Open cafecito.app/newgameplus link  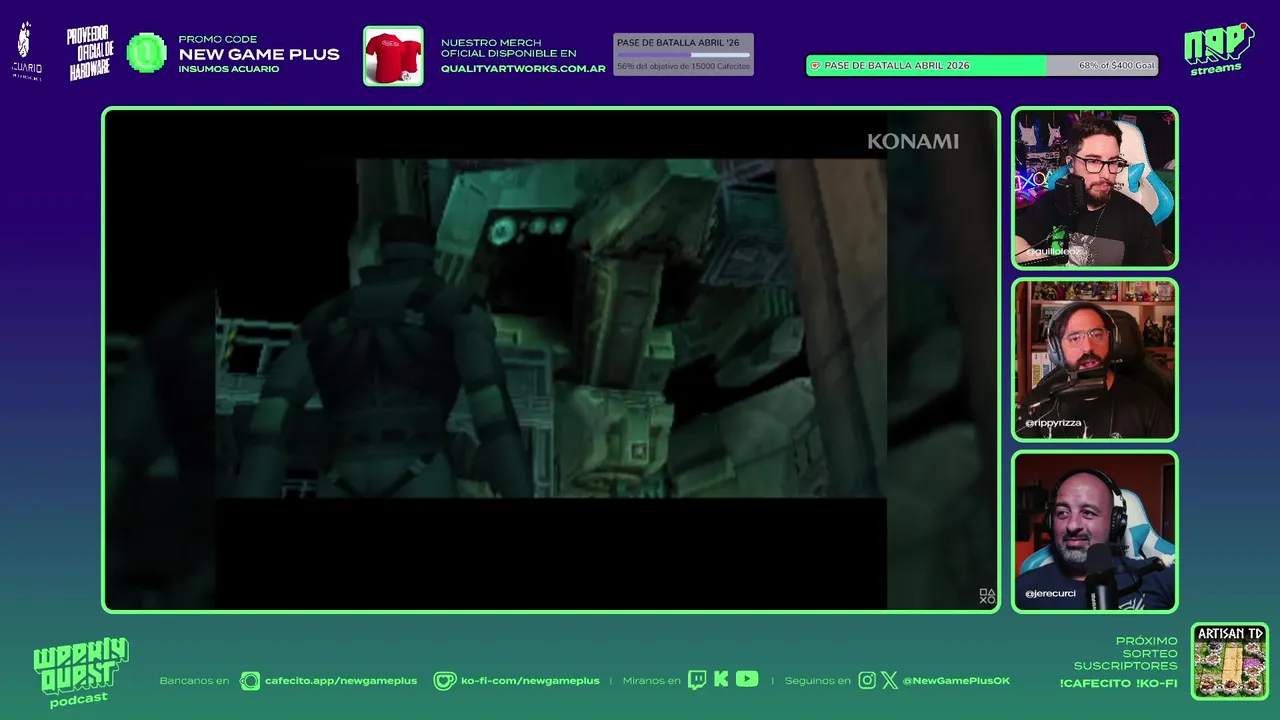click(x=341, y=681)
